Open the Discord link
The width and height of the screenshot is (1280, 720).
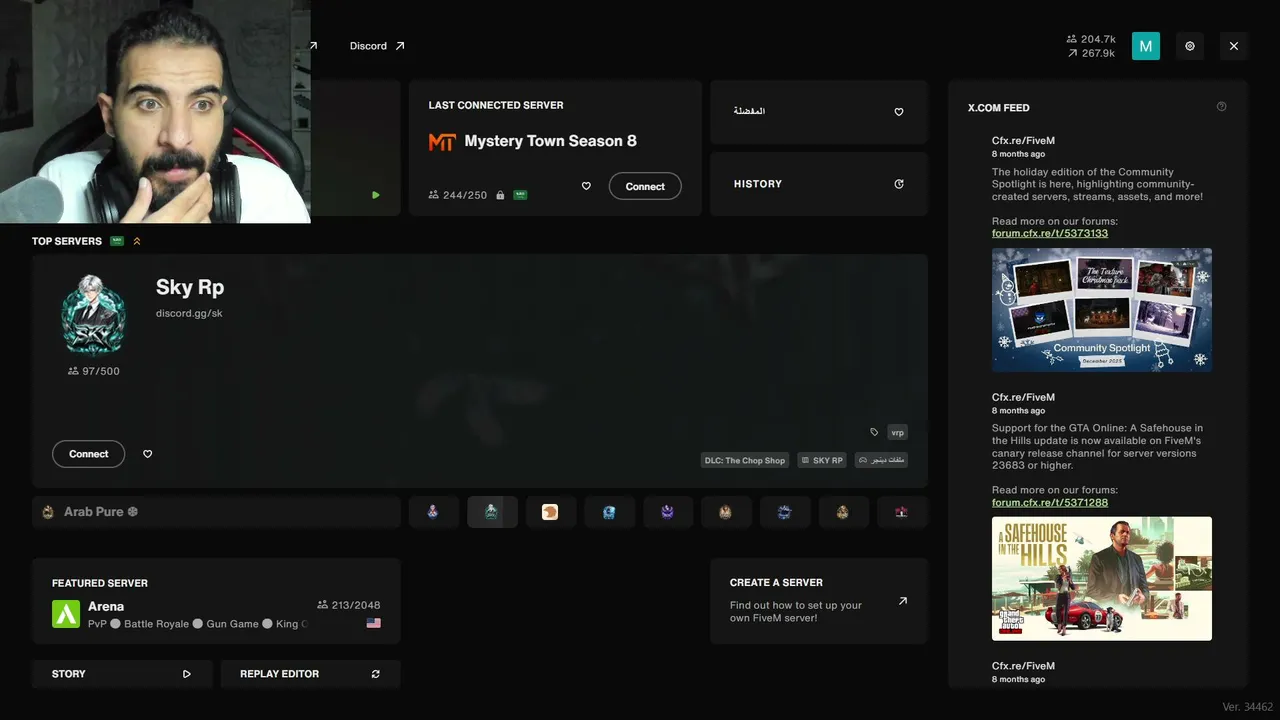tap(368, 46)
